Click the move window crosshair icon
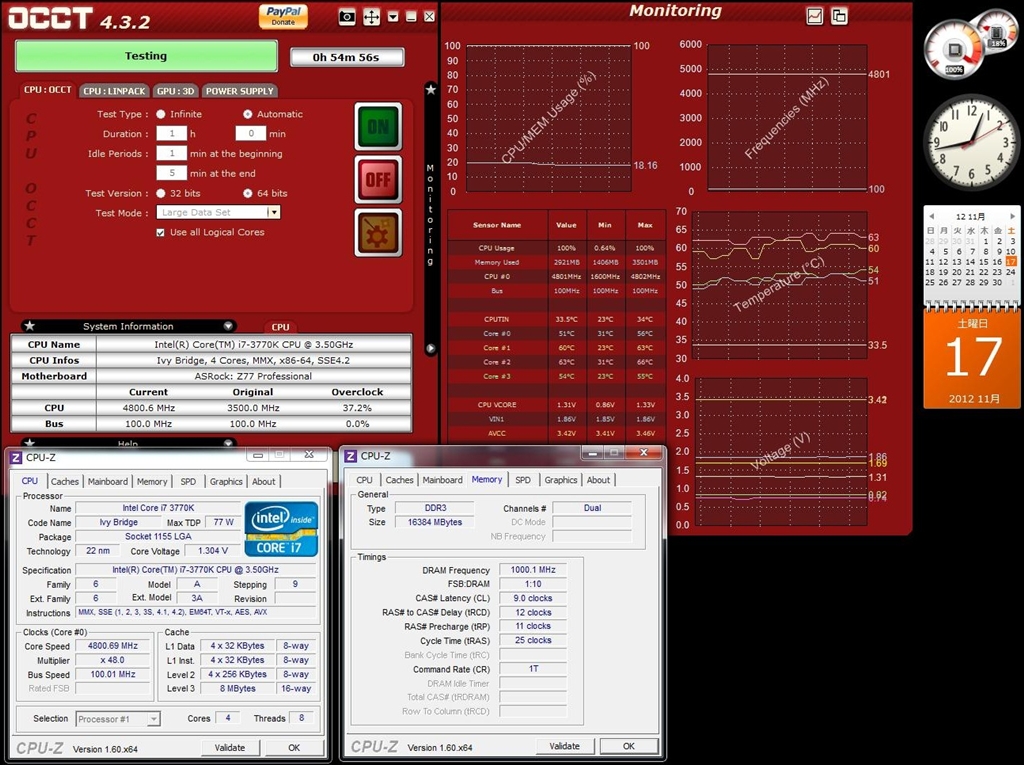Image resolution: width=1024 pixels, height=765 pixels. pyautogui.click(x=371, y=17)
